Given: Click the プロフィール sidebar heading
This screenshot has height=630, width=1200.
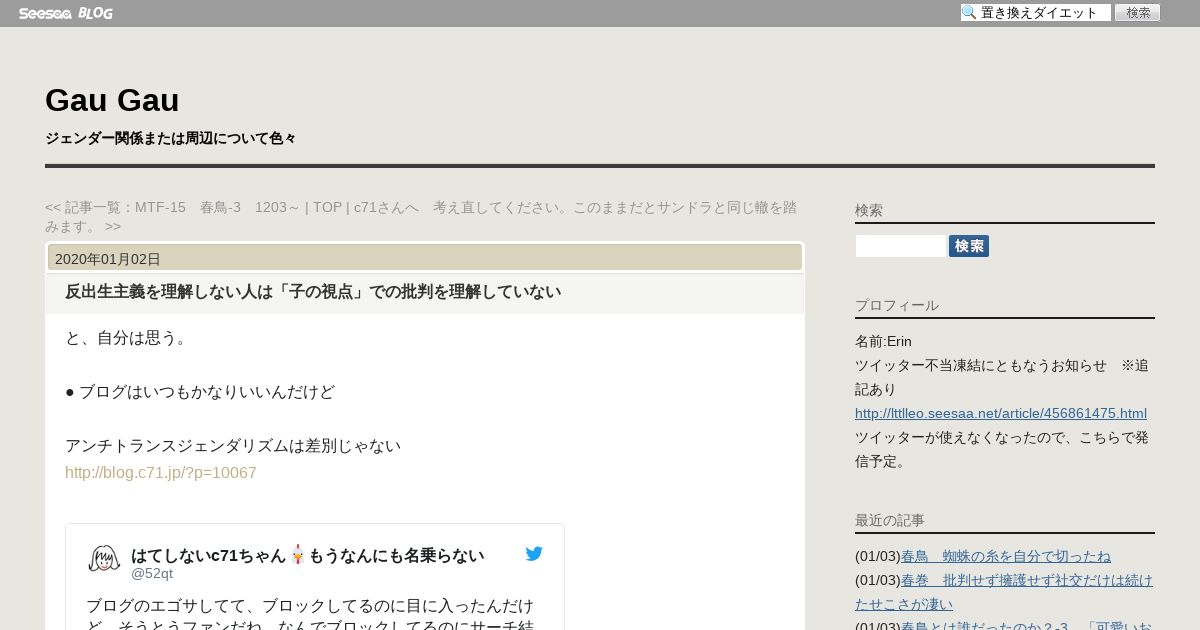Looking at the screenshot, I should (x=897, y=305).
